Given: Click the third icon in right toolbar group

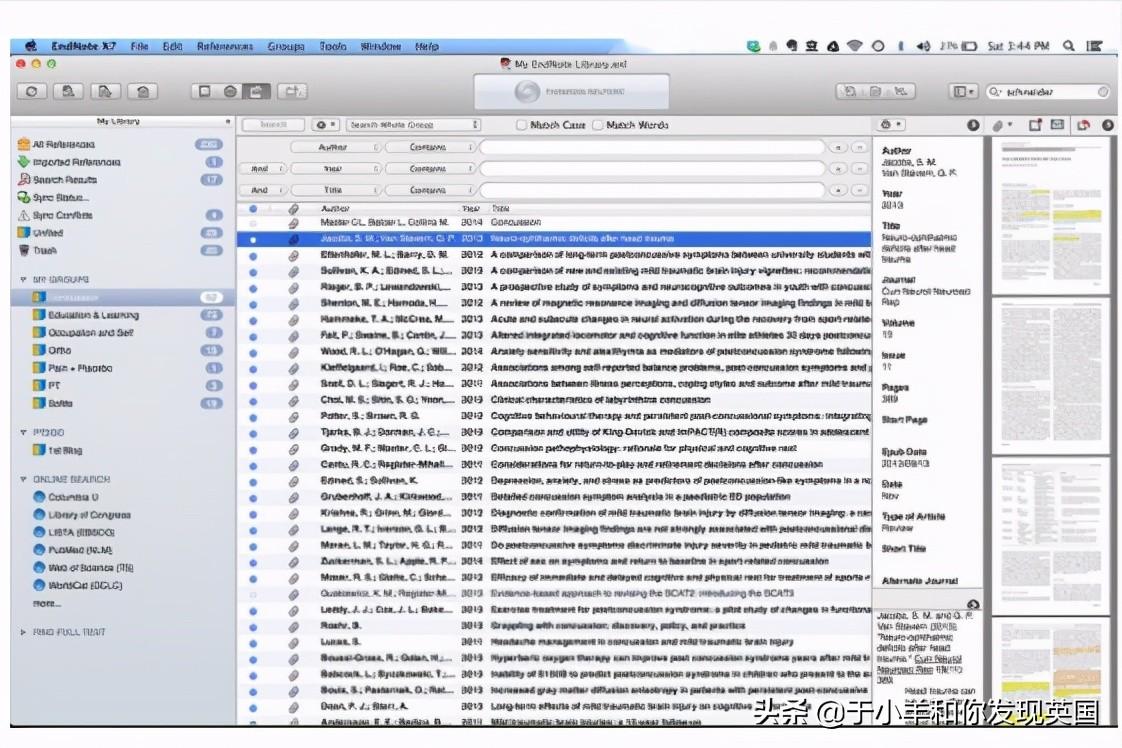Looking at the screenshot, I should [x=901, y=92].
